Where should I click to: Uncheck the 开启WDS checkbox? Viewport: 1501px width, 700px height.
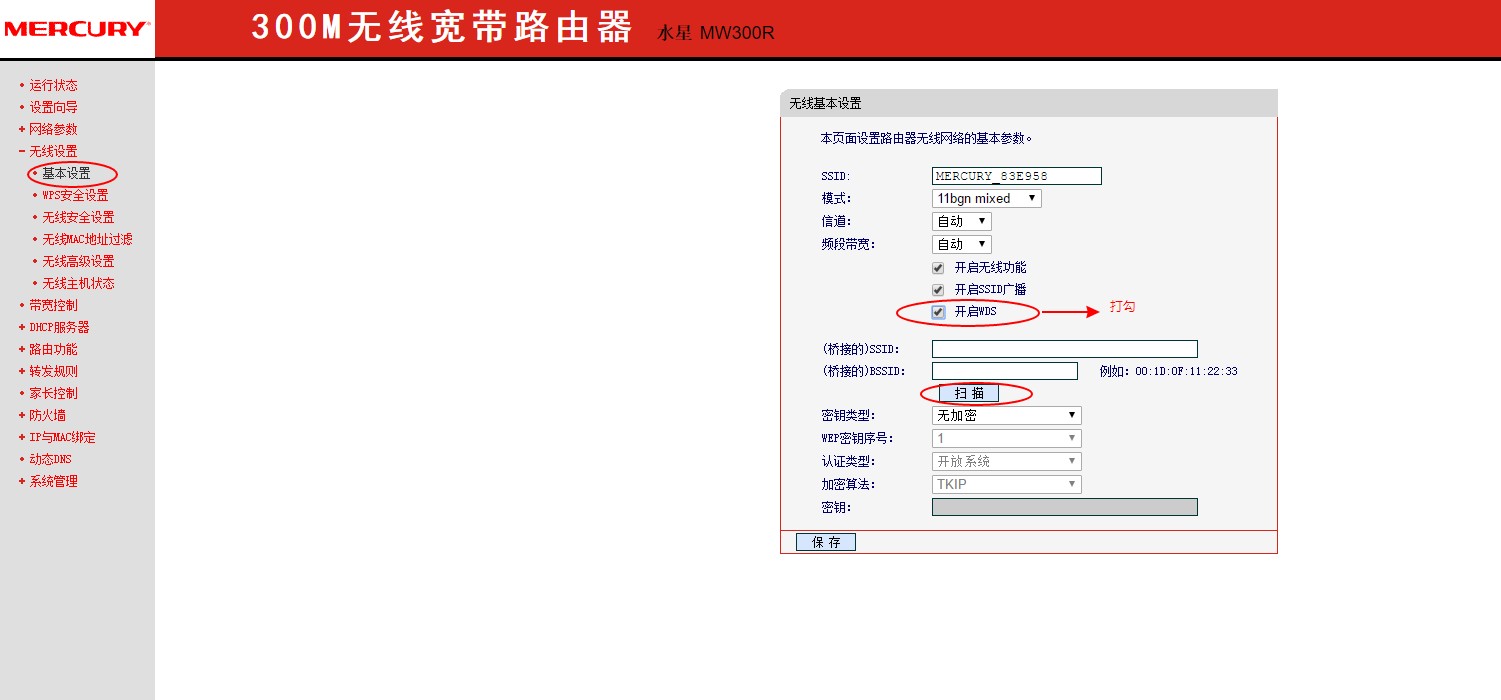pyautogui.click(x=938, y=312)
